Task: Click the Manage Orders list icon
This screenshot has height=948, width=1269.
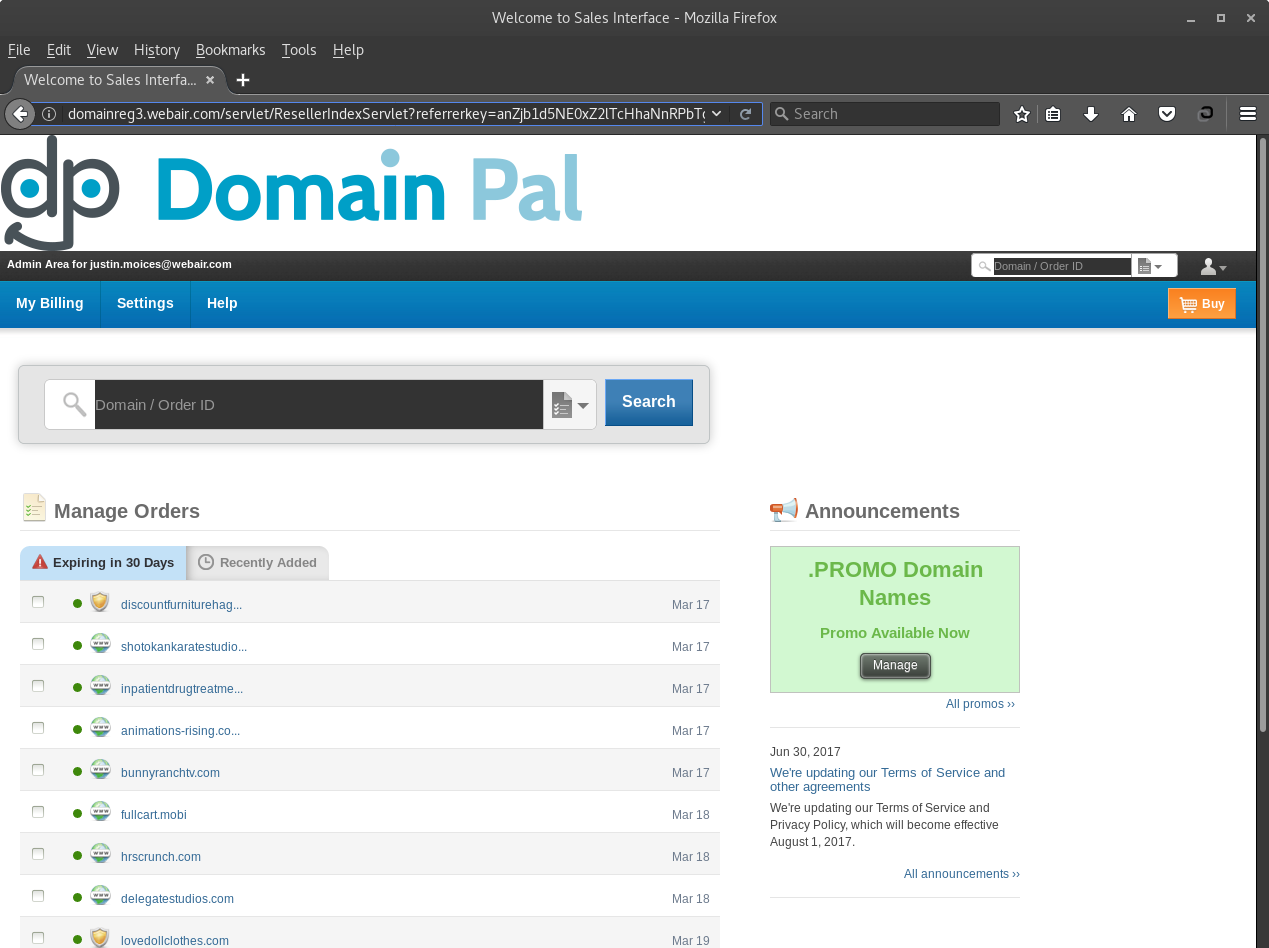Action: (34, 508)
